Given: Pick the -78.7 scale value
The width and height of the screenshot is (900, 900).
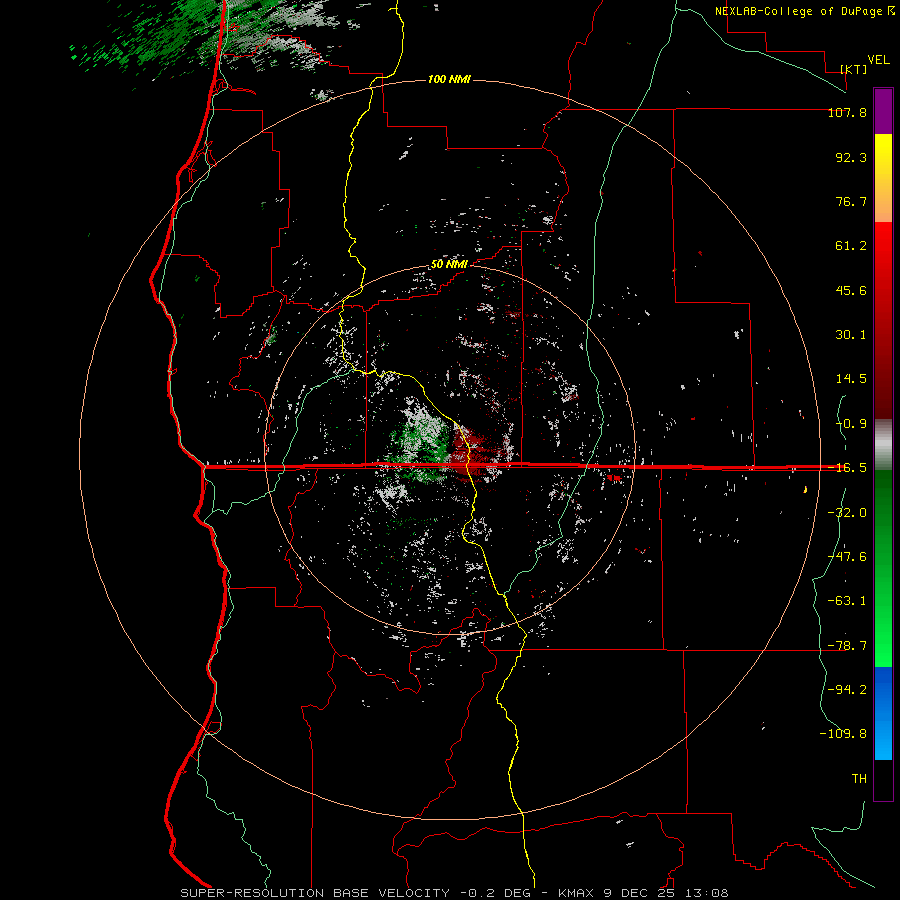Looking at the screenshot, I should point(847,646).
